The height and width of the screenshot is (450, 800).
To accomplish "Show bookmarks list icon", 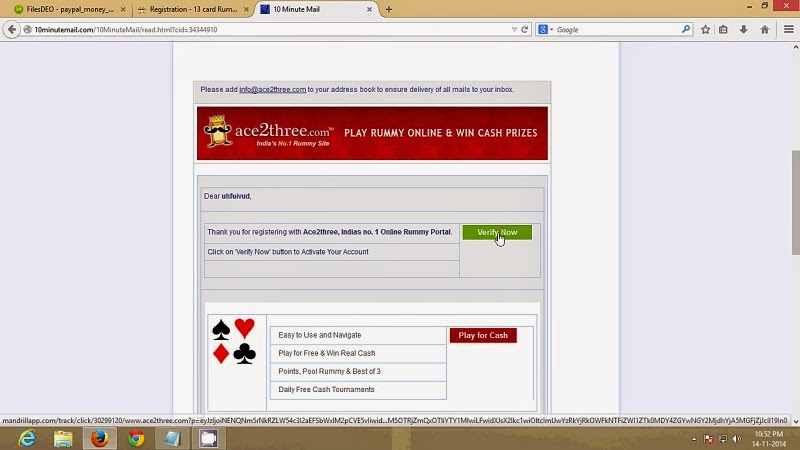I will pos(723,30).
